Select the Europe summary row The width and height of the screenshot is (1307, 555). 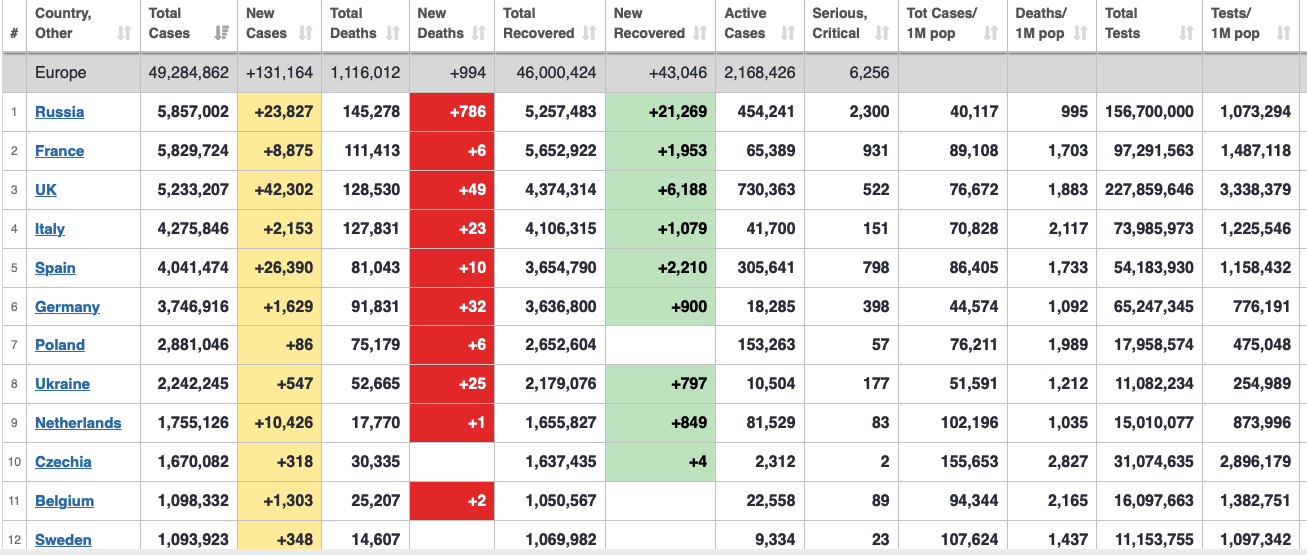pos(653,73)
